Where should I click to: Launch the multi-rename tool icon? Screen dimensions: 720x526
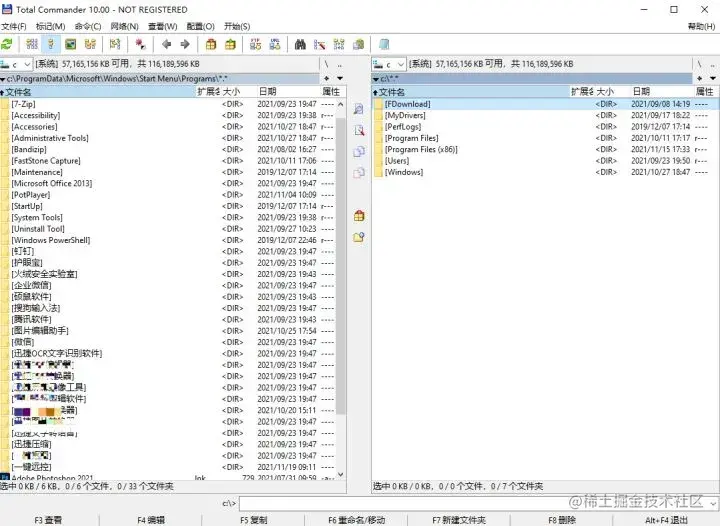[x=320, y=45]
